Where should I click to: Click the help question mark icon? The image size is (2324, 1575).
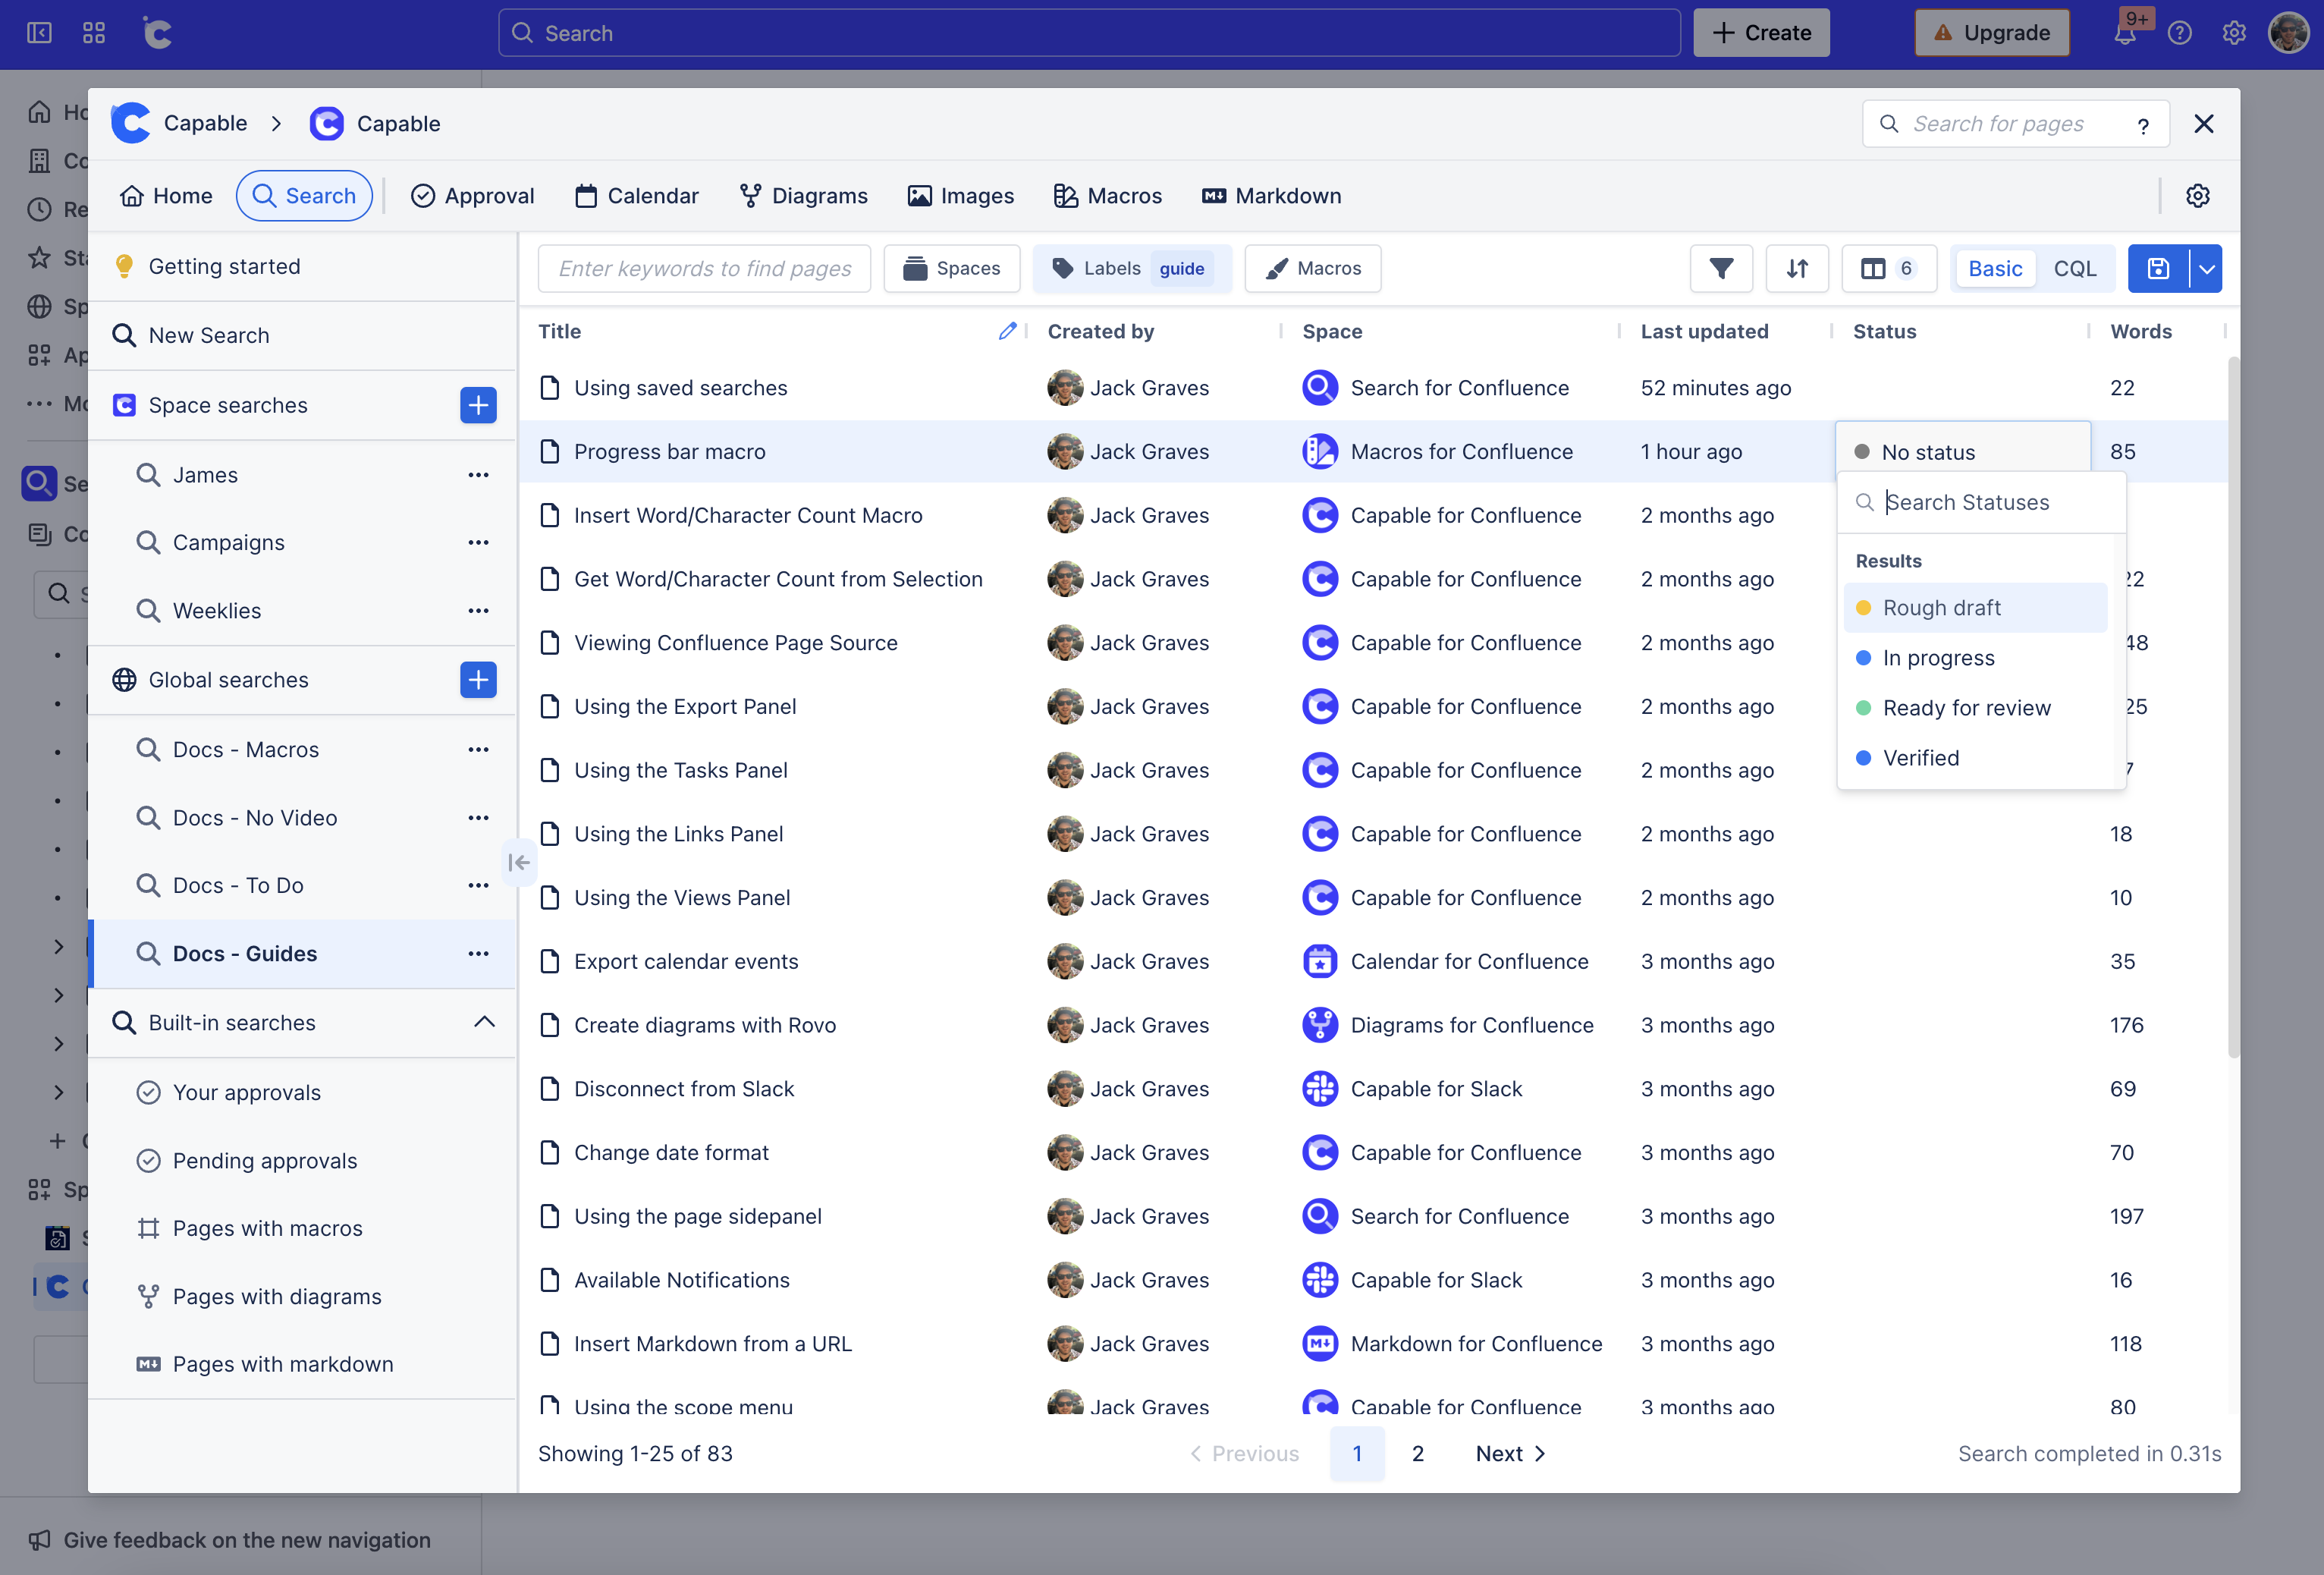click(2181, 32)
